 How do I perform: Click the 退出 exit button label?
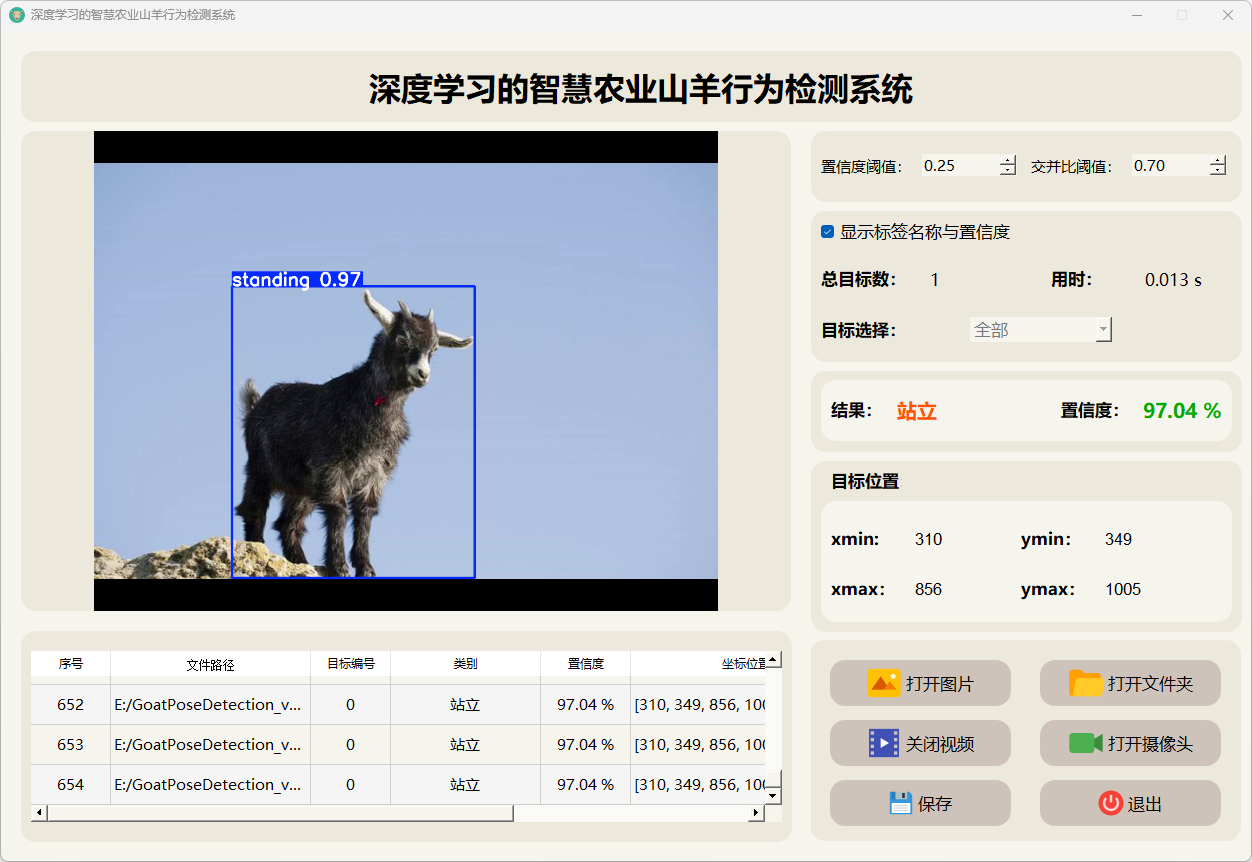(x=1144, y=804)
